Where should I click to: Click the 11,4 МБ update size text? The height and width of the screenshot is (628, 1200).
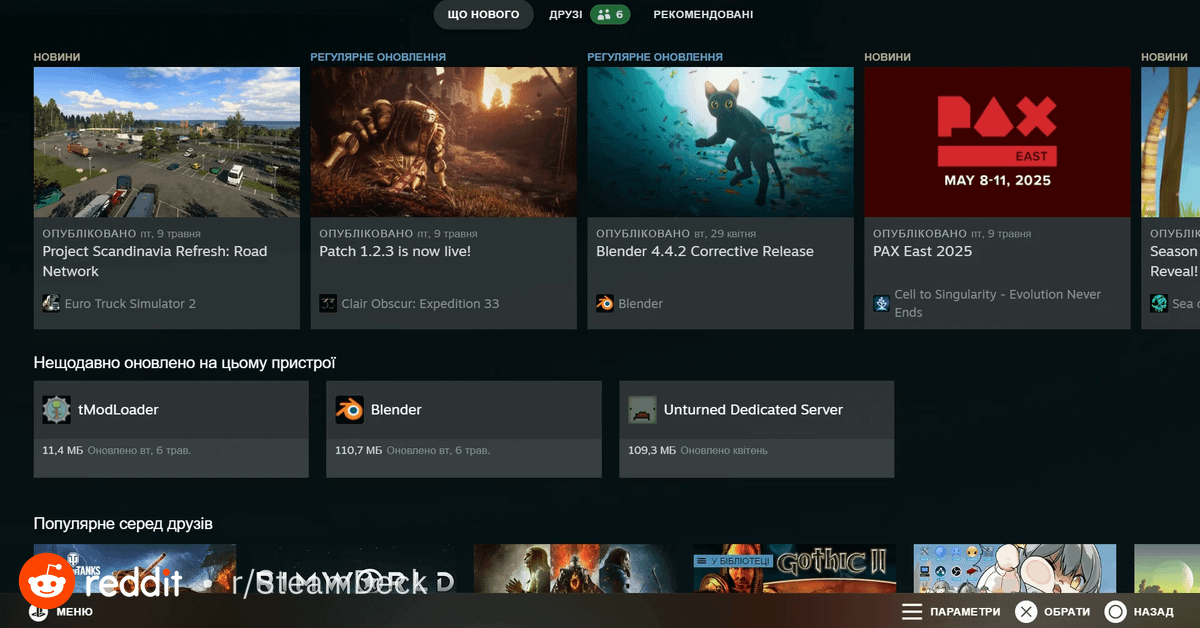(x=62, y=451)
